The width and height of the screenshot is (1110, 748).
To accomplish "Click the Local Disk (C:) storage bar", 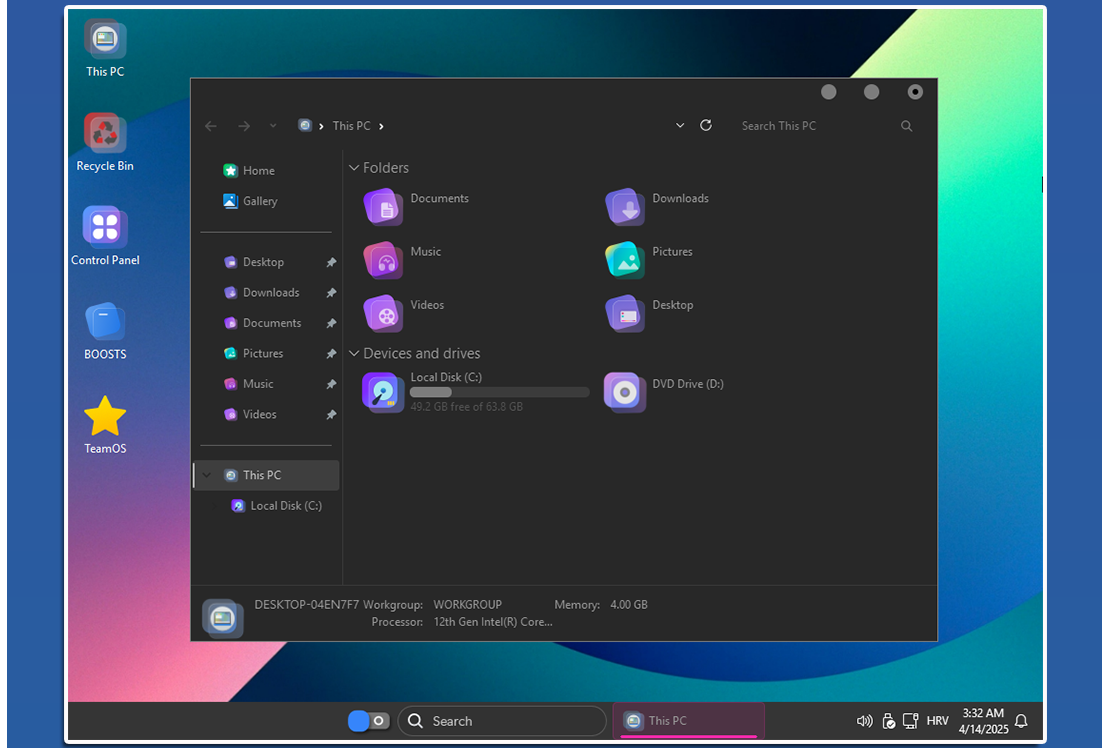I will pyautogui.click(x=500, y=393).
